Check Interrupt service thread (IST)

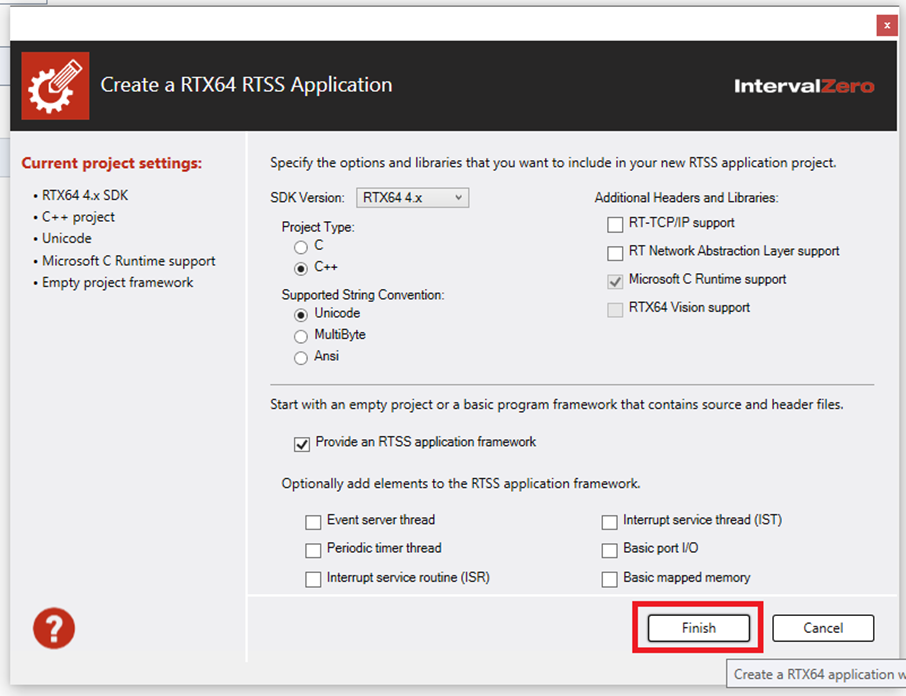610,521
